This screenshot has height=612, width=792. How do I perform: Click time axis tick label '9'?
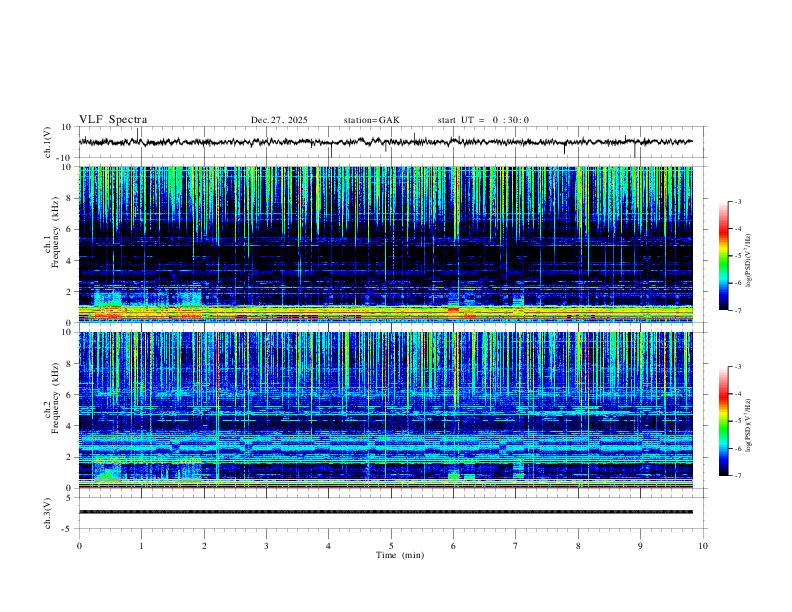[x=640, y=546]
